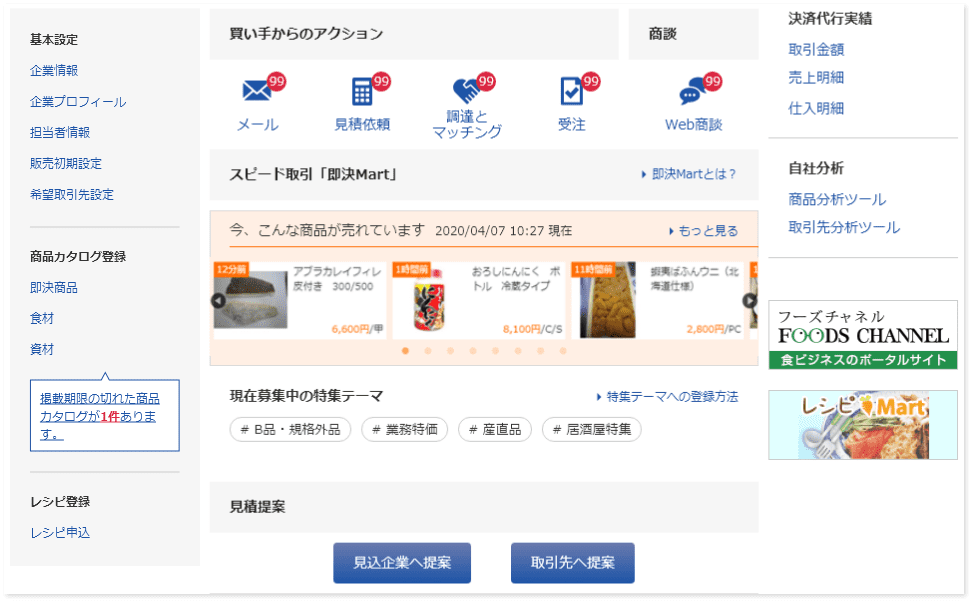Select the #B品・規格外品 theme tag
Screen dimensions: 972x602
(x=290, y=430)
